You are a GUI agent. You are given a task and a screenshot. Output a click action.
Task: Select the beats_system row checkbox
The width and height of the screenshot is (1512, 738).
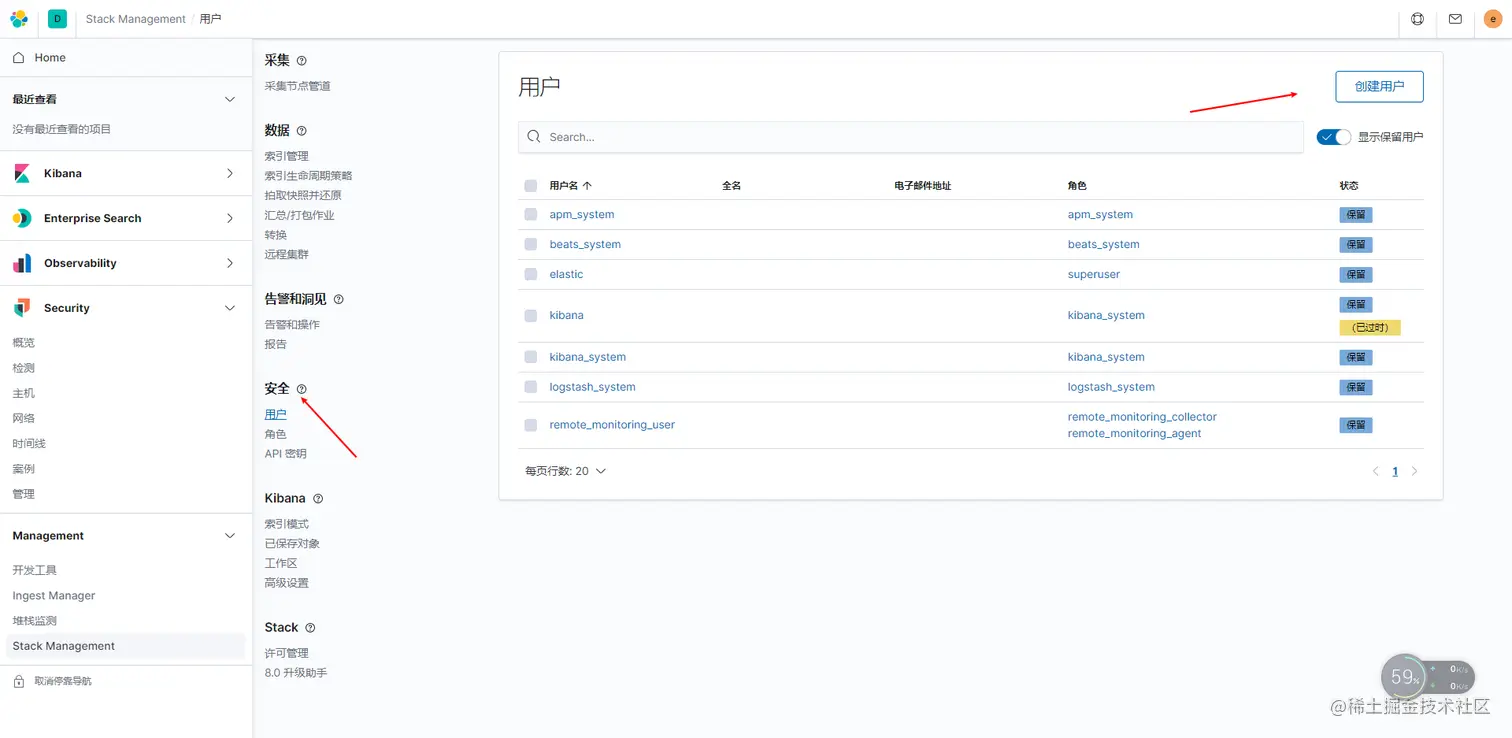pos(531,245)
